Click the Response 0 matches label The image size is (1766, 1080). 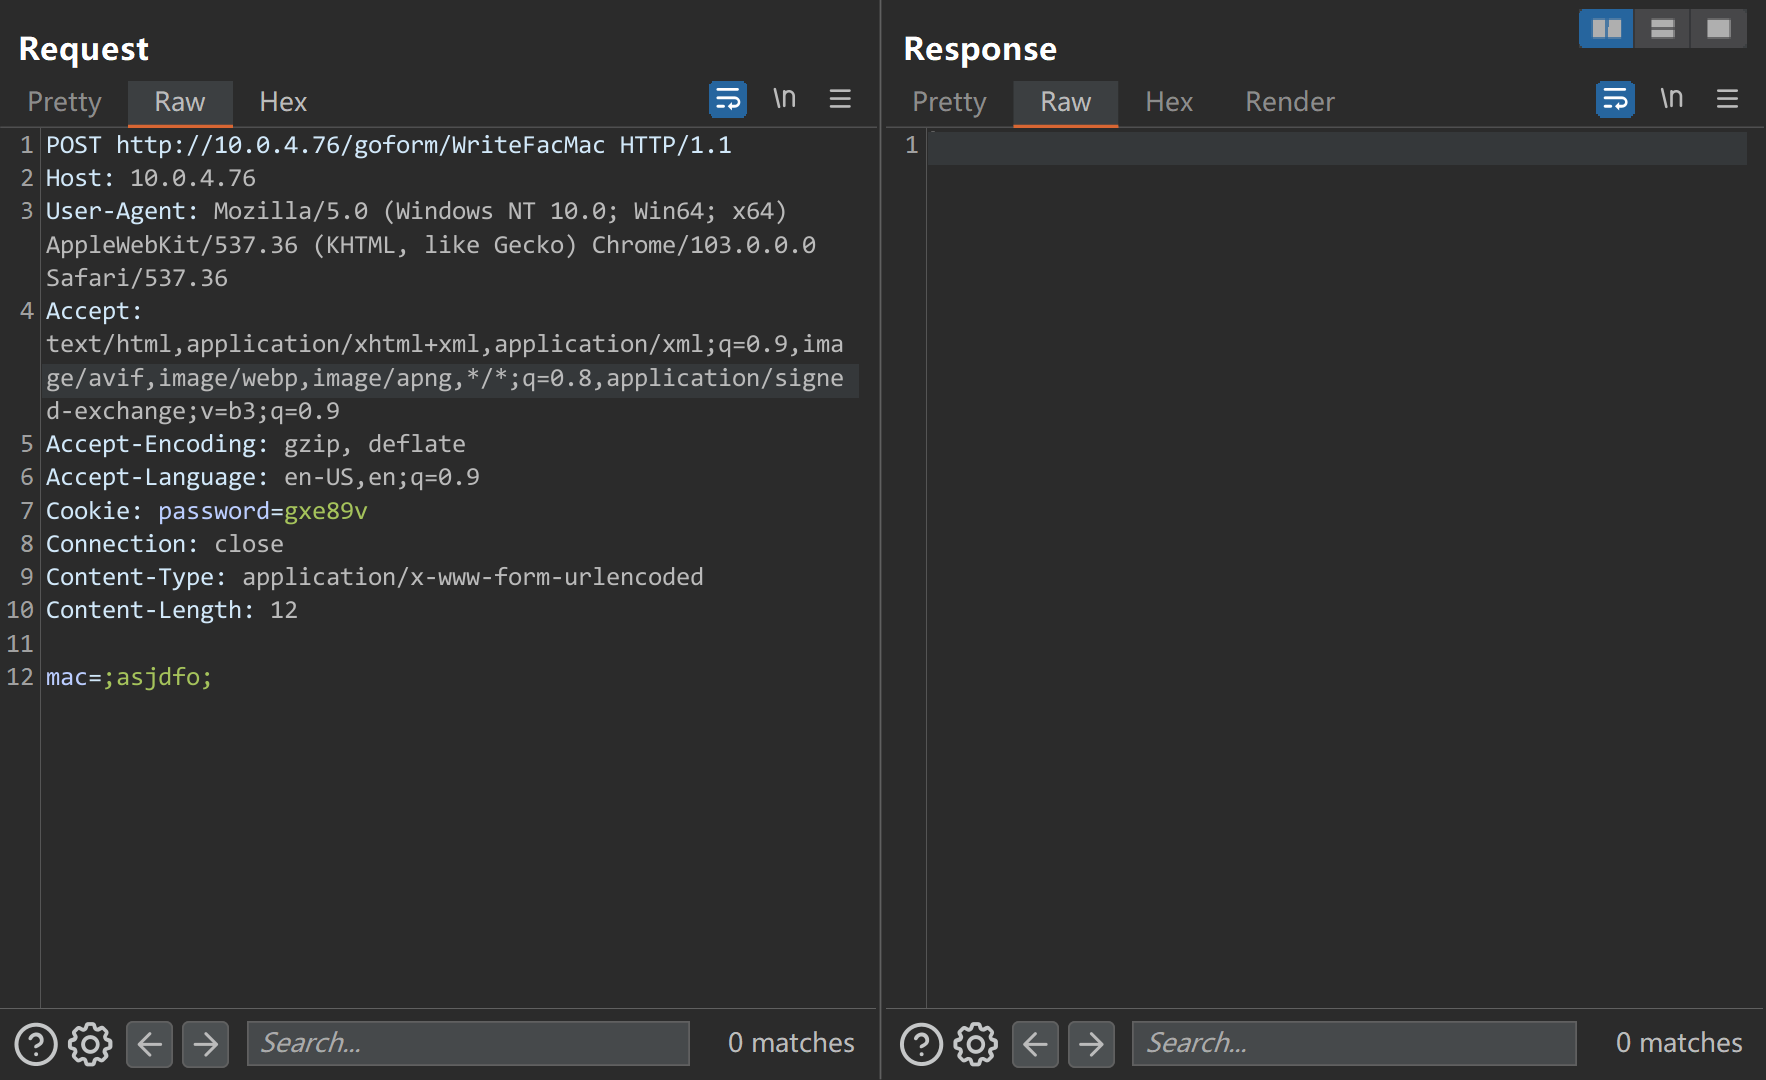click(1679, 1043)
